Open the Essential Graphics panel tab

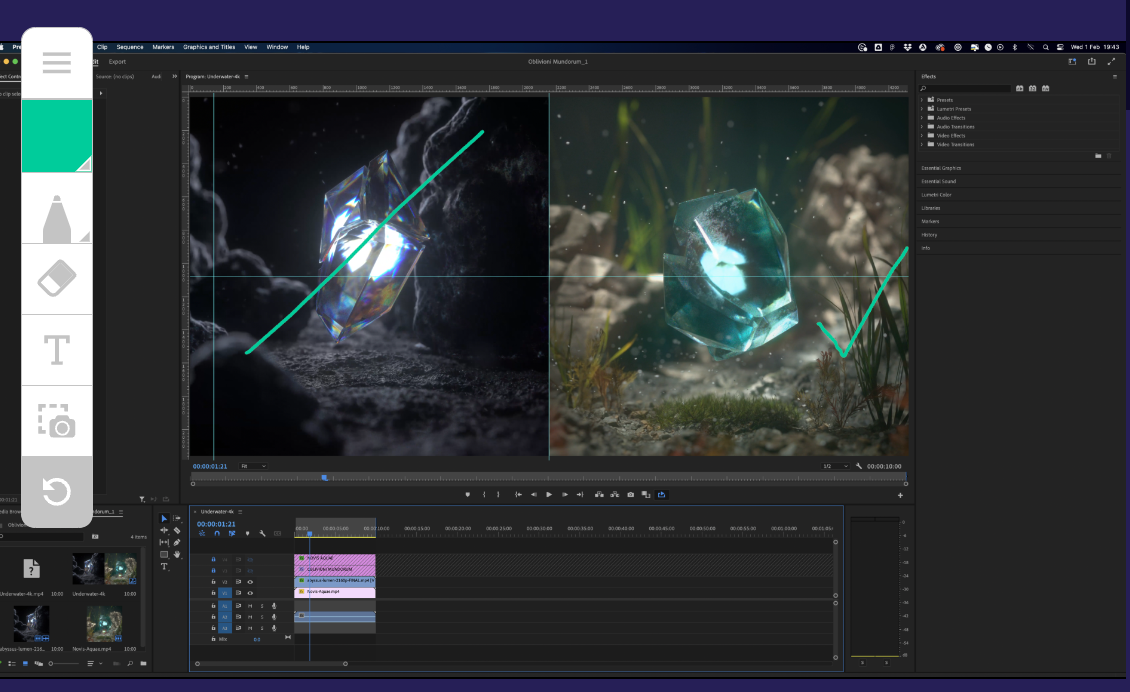click(x=940, y=168)
